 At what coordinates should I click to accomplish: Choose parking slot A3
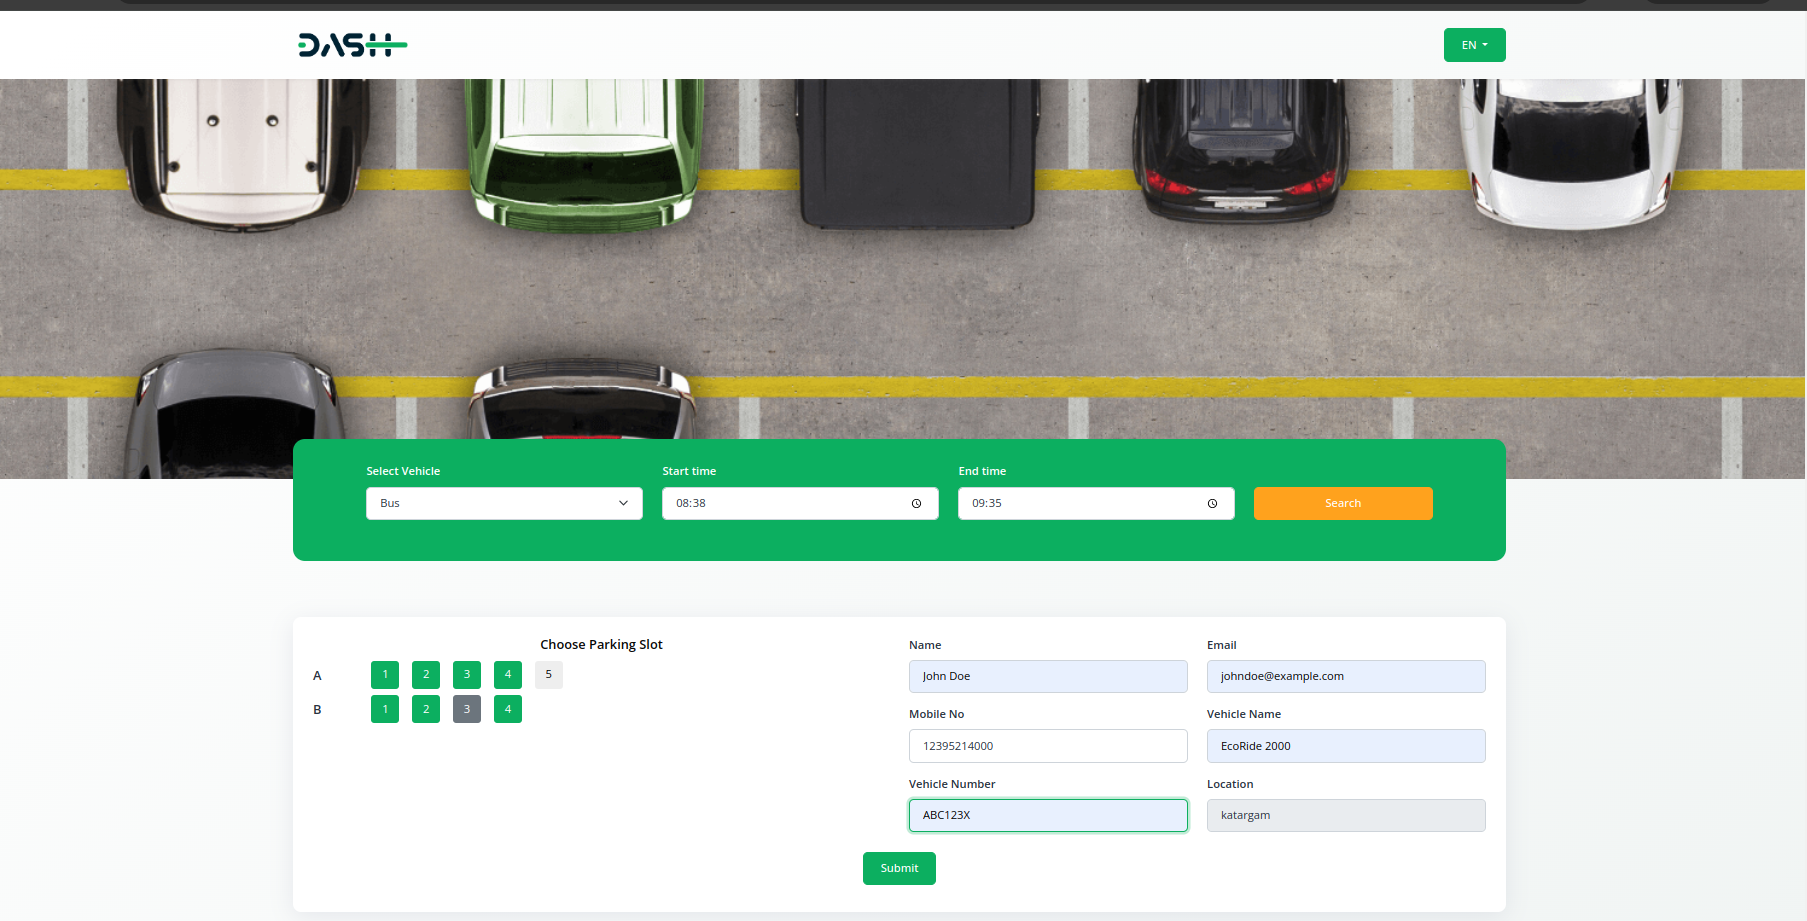click(x=467, y=675)
